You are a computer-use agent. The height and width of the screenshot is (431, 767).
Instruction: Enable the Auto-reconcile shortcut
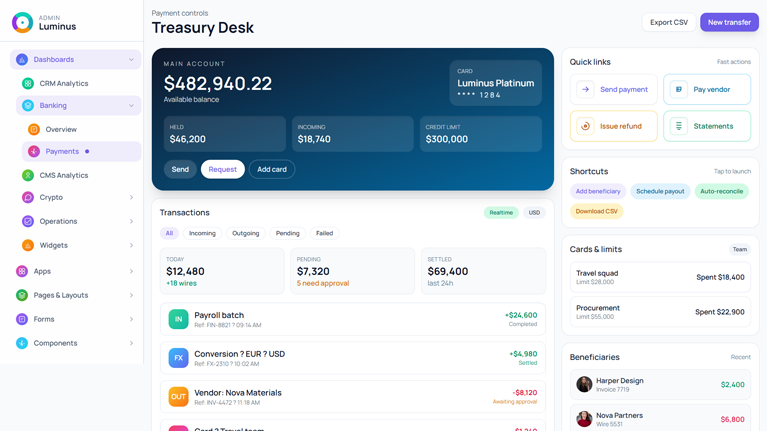tap(721, 191)
